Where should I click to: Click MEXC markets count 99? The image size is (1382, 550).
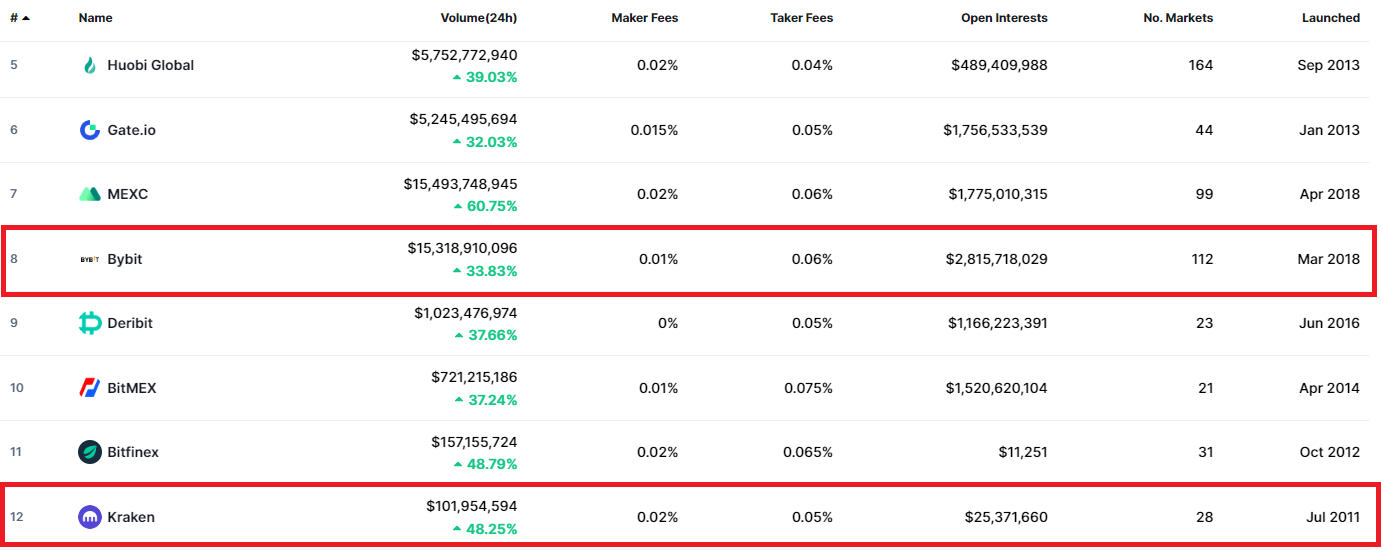coord(1204,194)
